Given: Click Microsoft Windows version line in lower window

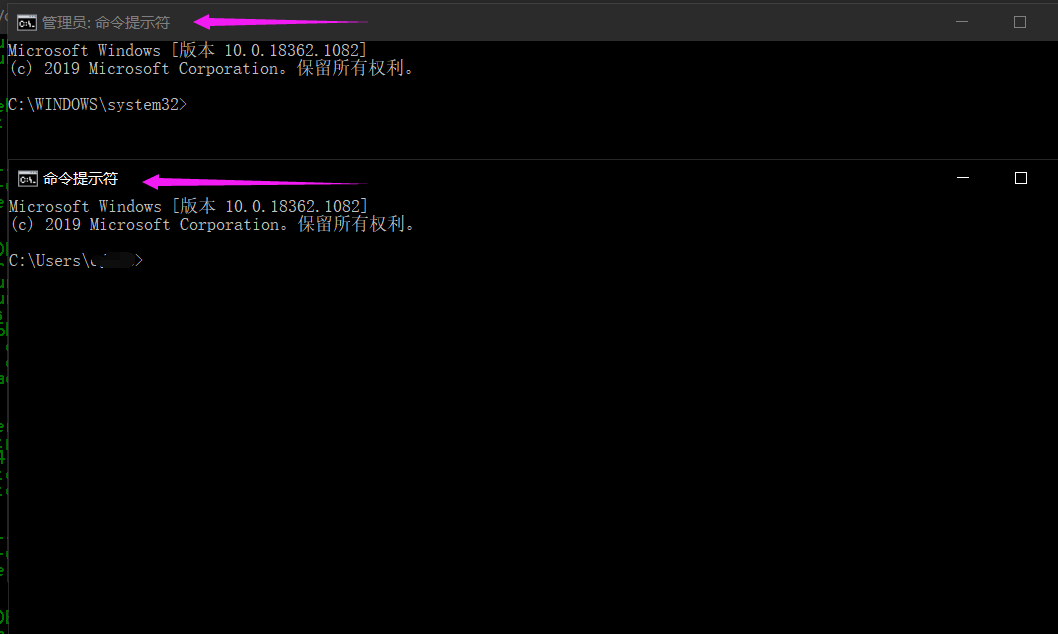Looking at the screenshot, I should [188, 206].
